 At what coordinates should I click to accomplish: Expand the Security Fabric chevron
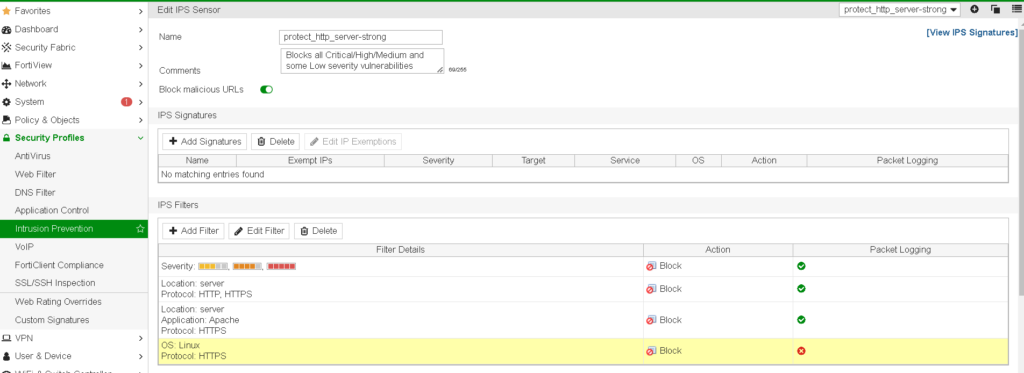pyautogui.click(x=141, y=48)
